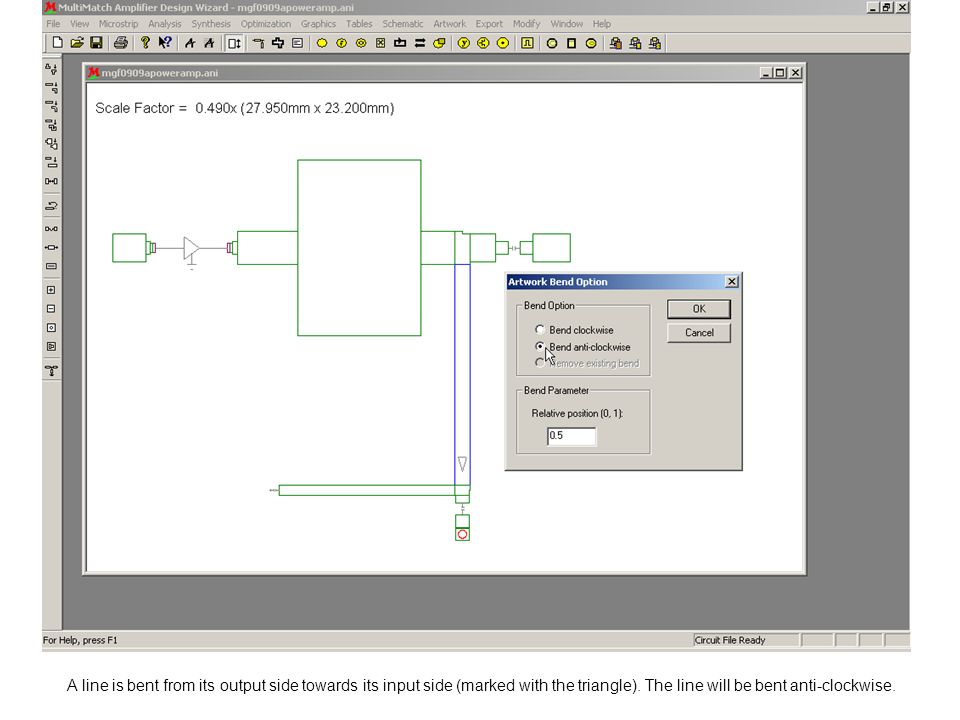This screenshot has height=720, width=960.
Task: Click the red circle element in artwork
Action: point(462,534)
